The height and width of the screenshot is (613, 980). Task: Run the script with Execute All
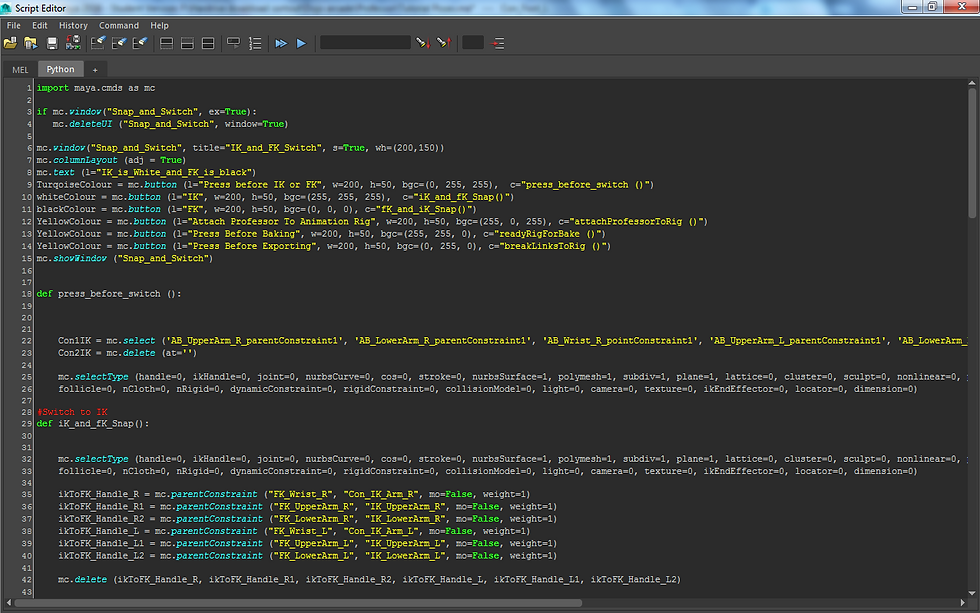point(281,43)
